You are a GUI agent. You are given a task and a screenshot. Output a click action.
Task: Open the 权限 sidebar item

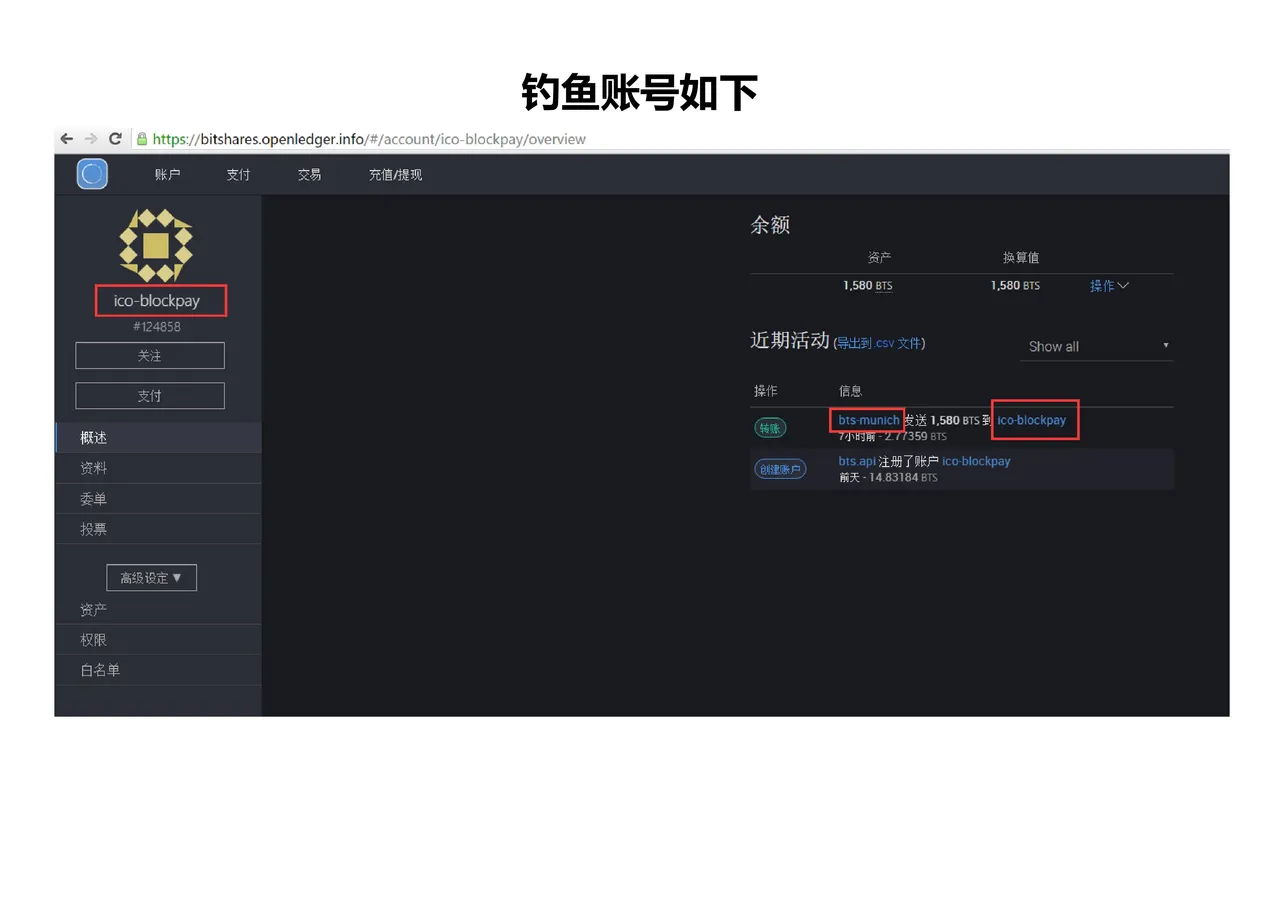click(x=159, y=640)
